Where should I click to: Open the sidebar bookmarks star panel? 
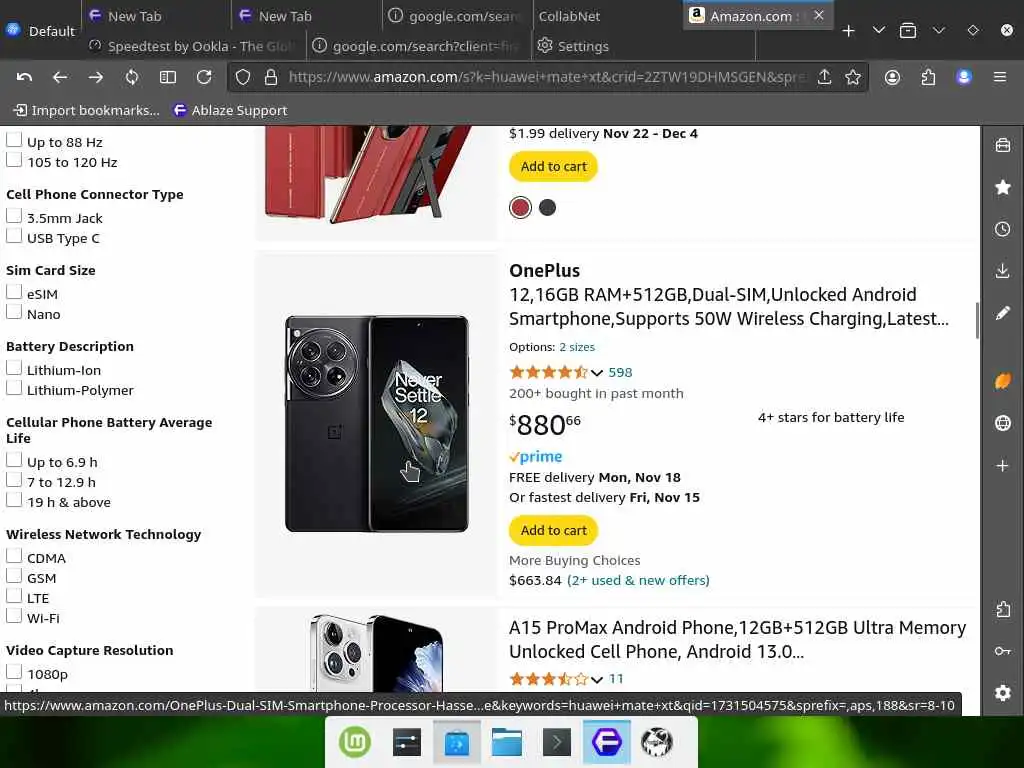coord(1003,187)
